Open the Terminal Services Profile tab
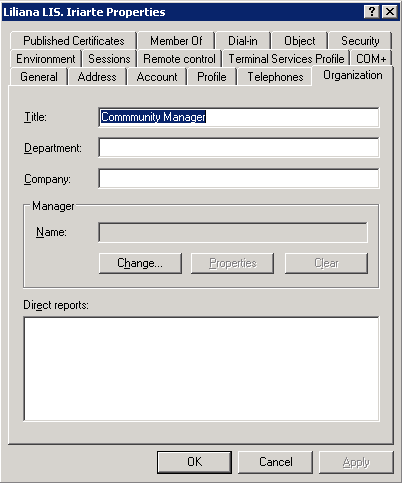The image size is (402, 483). point(286,59)
